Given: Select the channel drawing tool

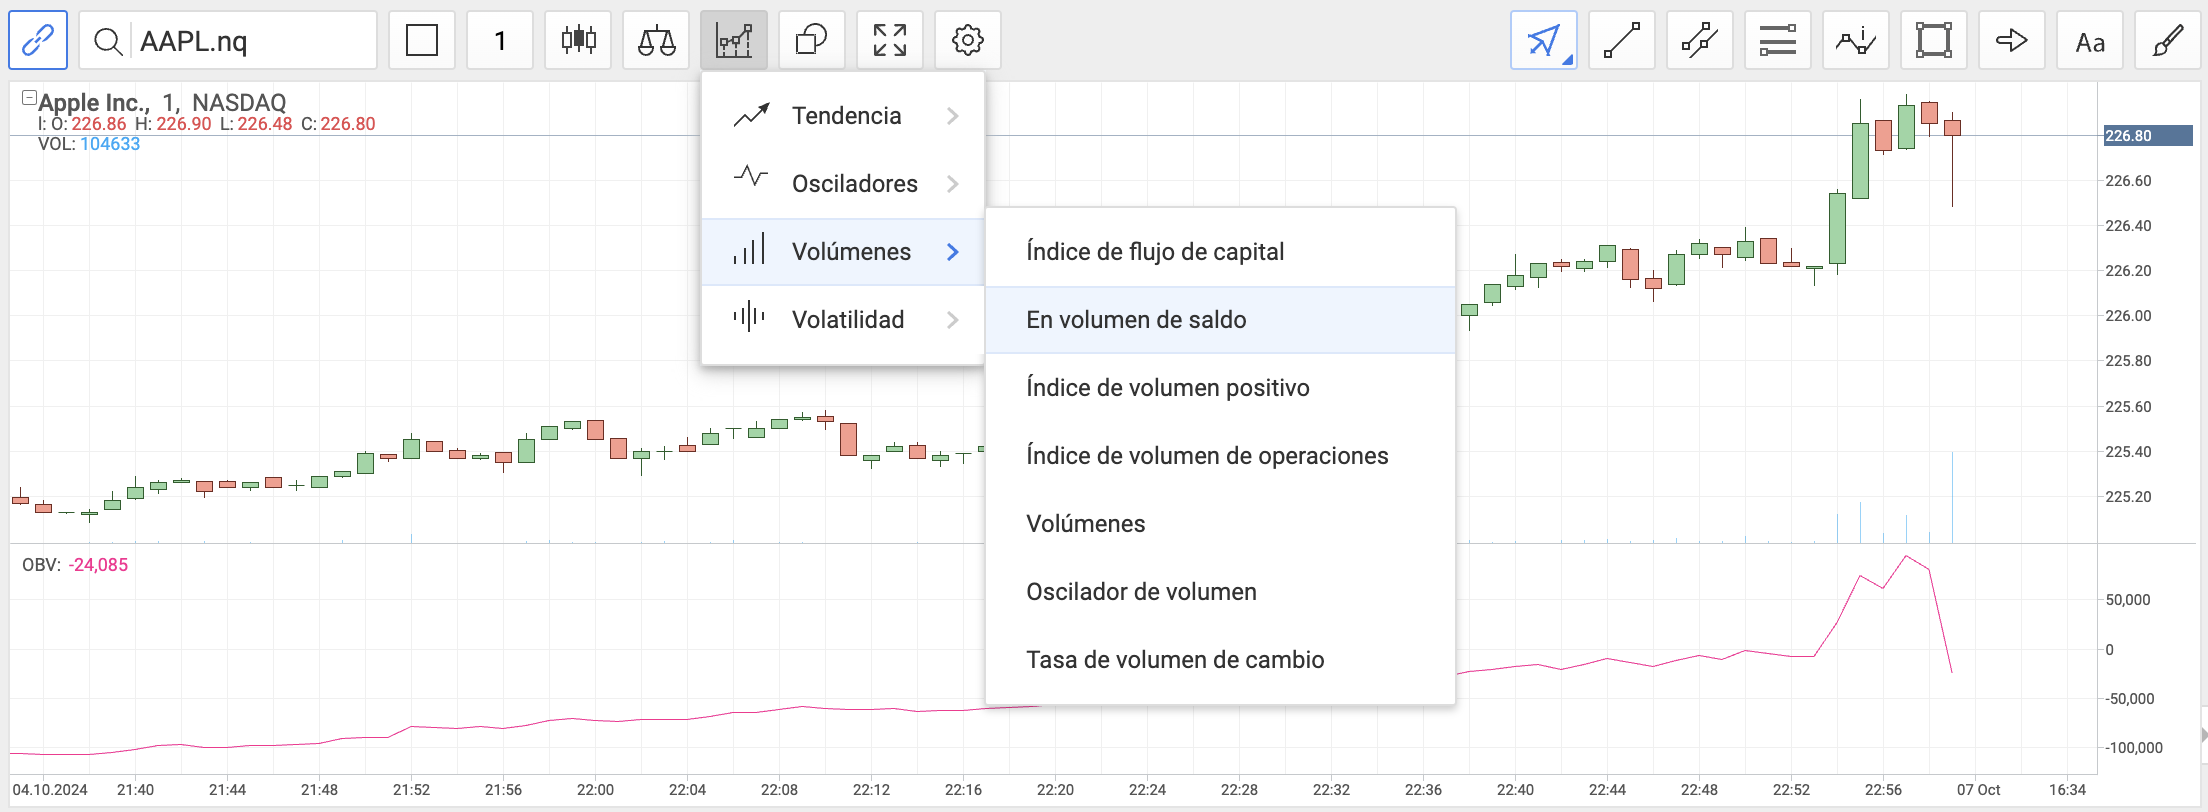Looking at the screenshot, I should tap(1700, 41).
